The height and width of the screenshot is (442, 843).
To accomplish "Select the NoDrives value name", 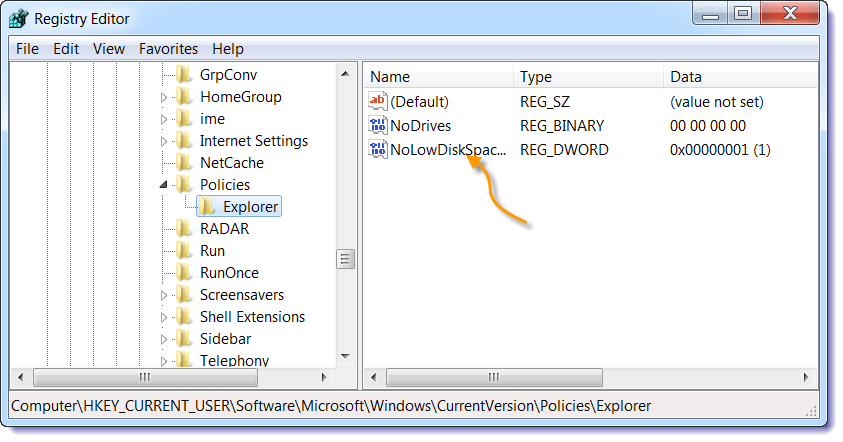I will click(x=420, y=126).
